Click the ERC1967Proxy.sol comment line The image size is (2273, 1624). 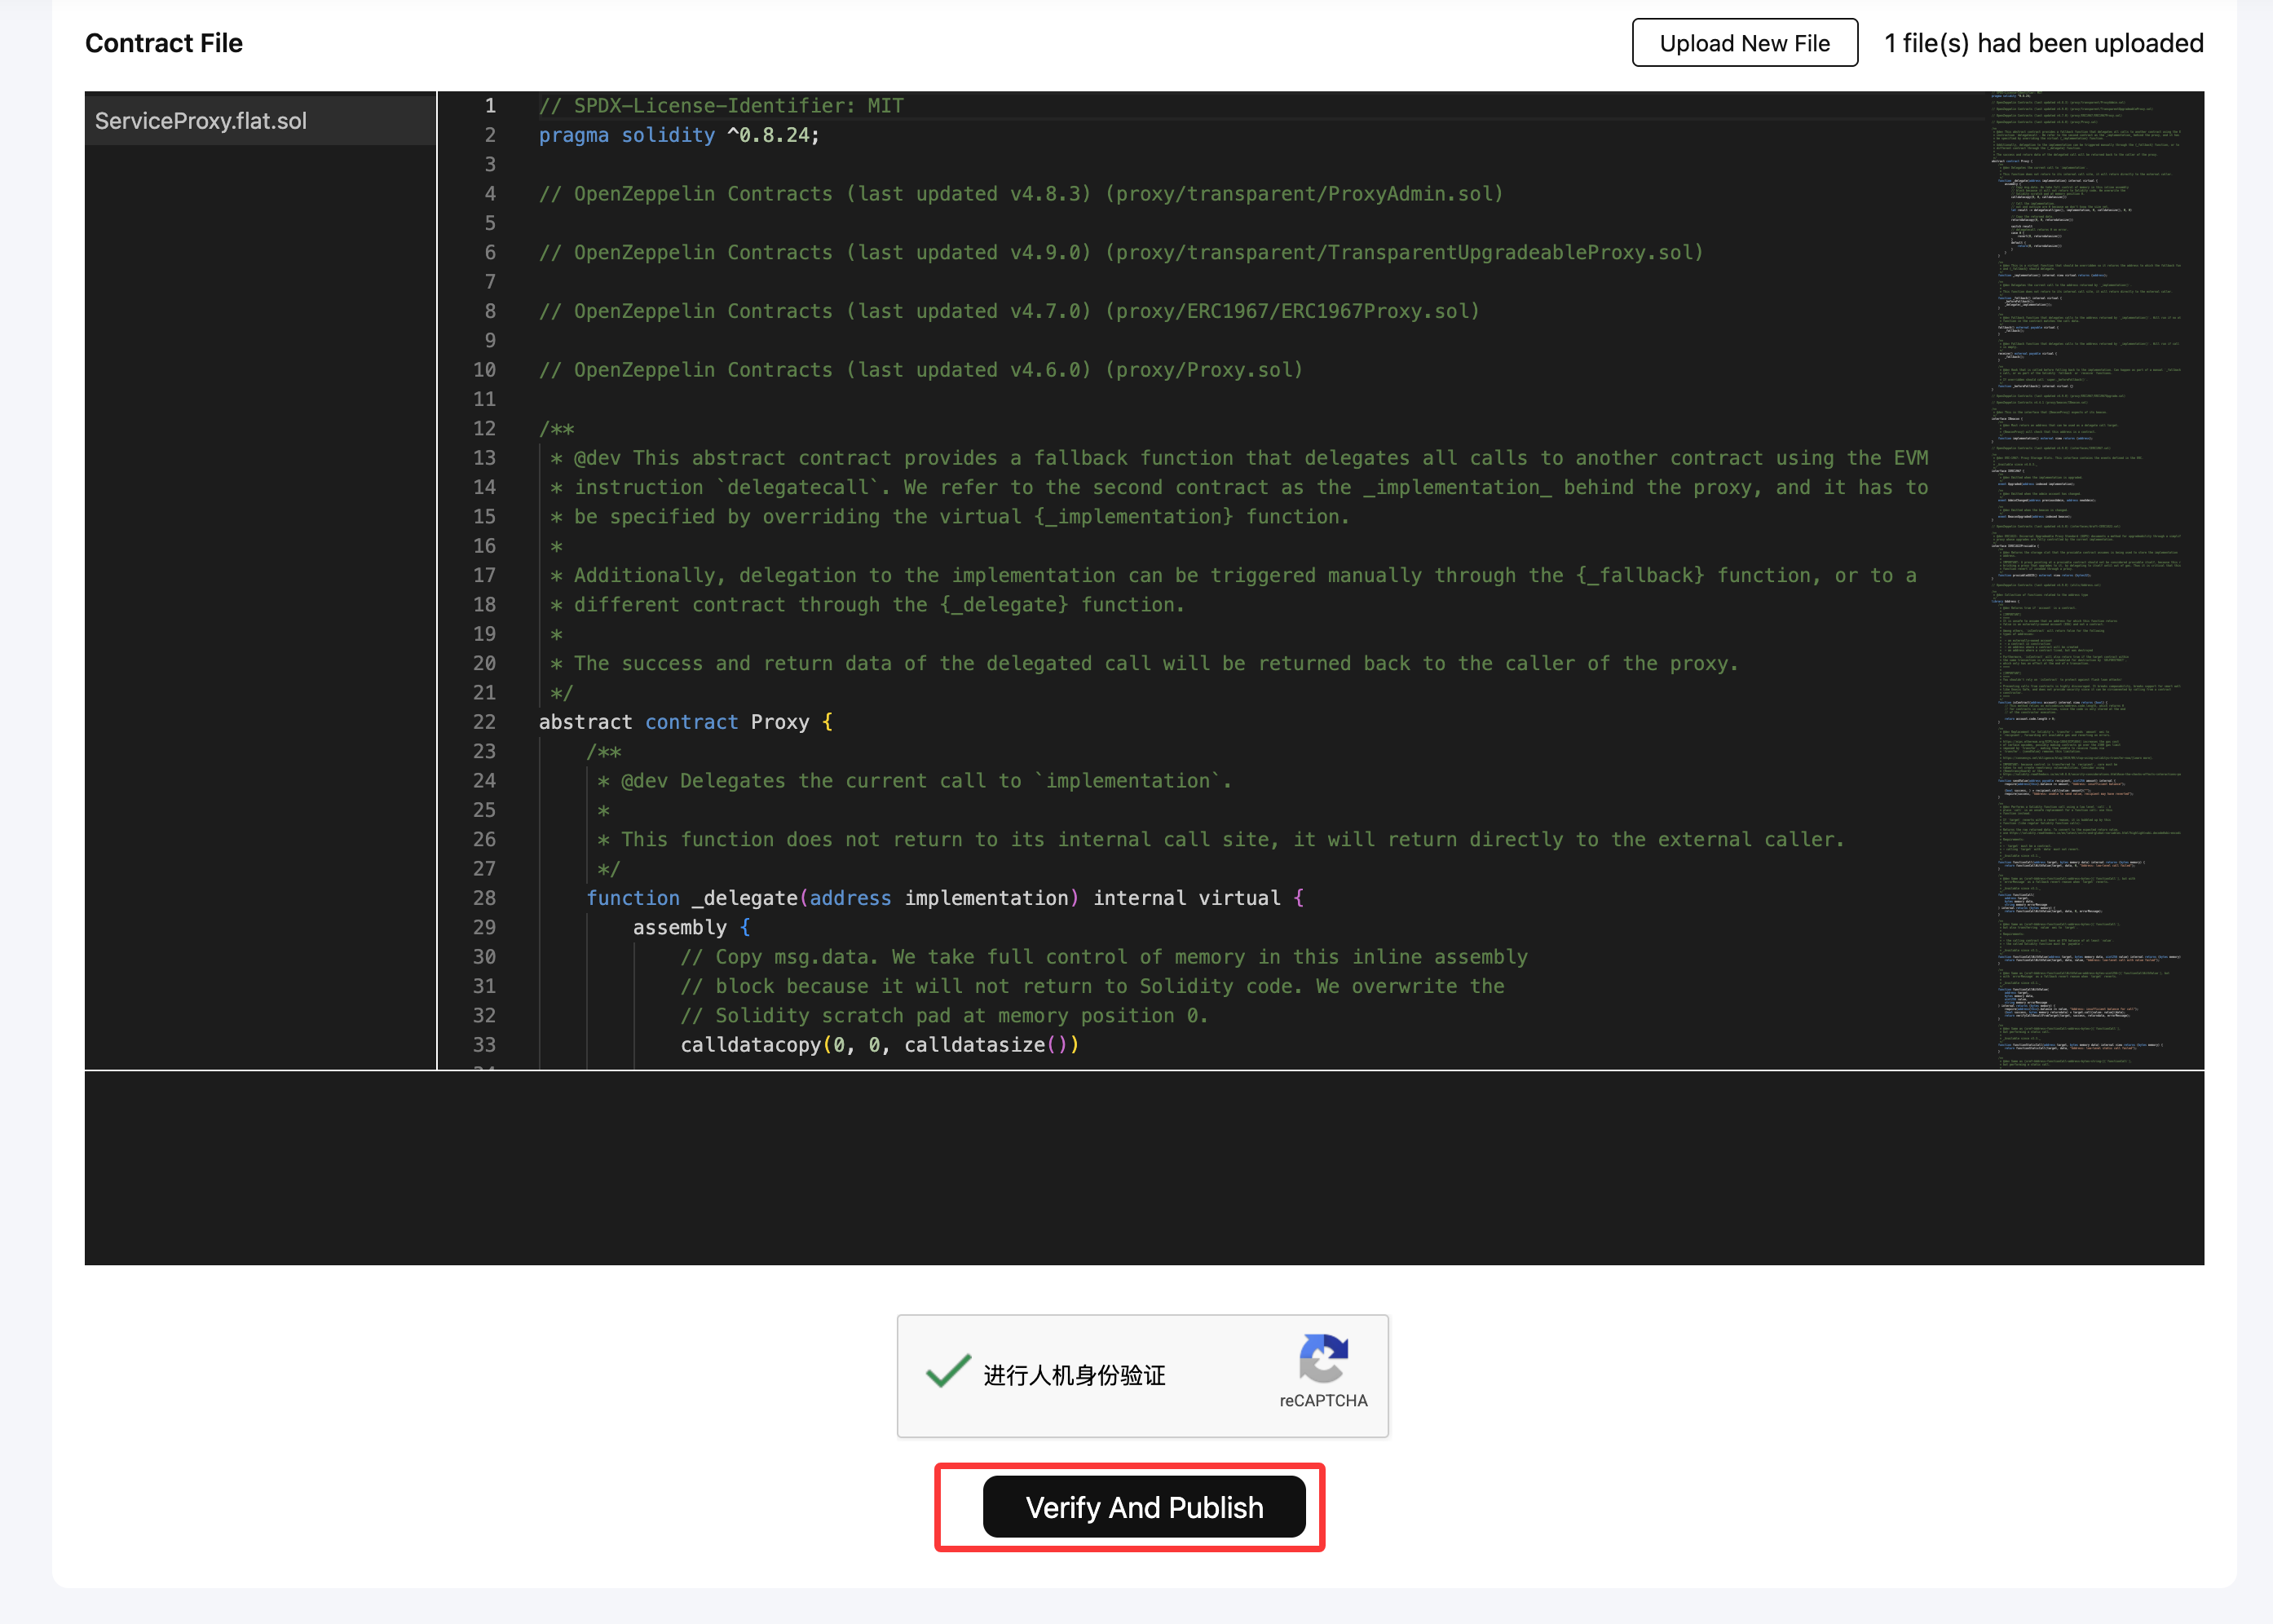tap(1009, 311)
